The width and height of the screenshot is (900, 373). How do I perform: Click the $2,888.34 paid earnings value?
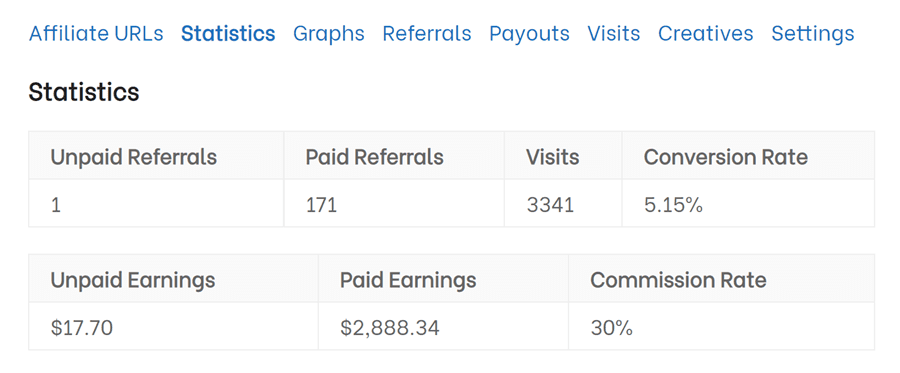tap(390, 328)
